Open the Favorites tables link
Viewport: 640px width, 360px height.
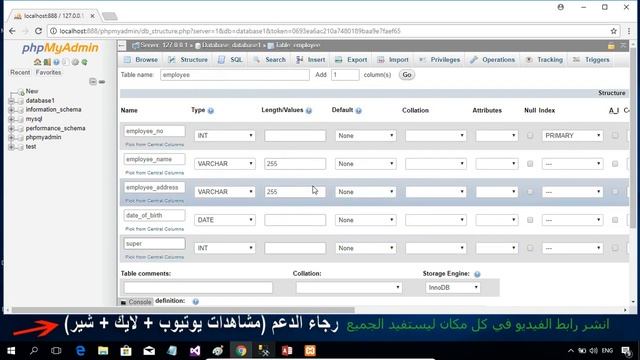tap(48, 72)
